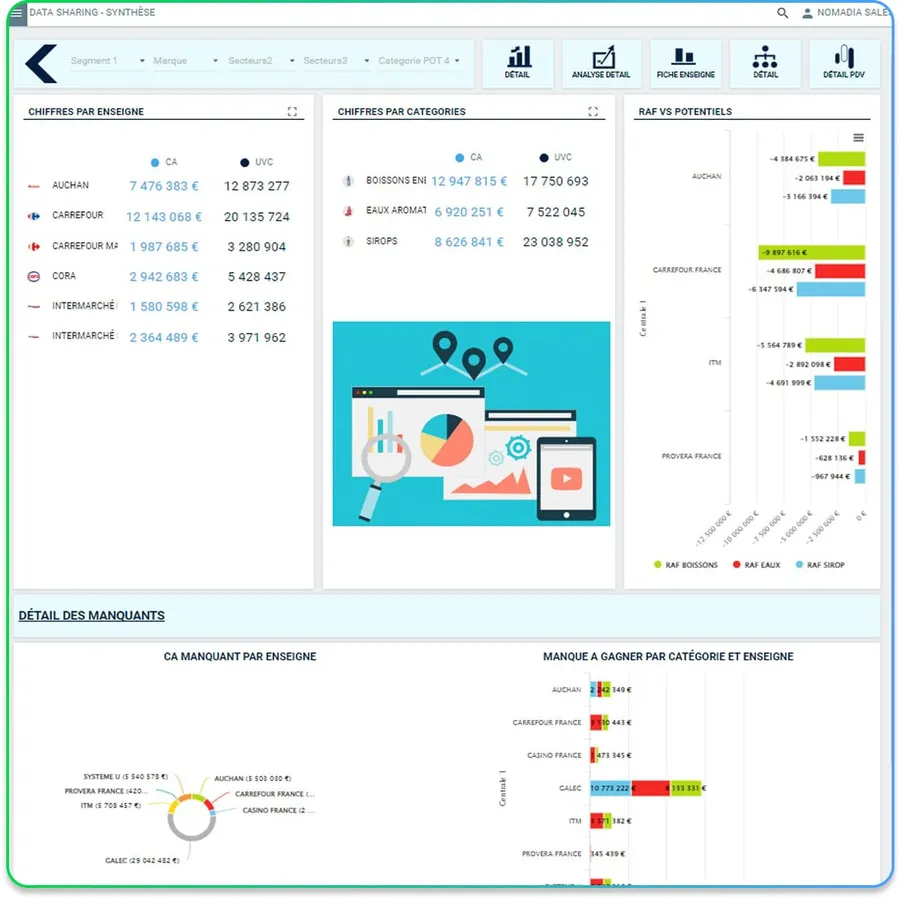This screenshot has width=900, height=899.
Task: Select Boissons CA value 12 947 815 €
Action: (x=469, y=181)
